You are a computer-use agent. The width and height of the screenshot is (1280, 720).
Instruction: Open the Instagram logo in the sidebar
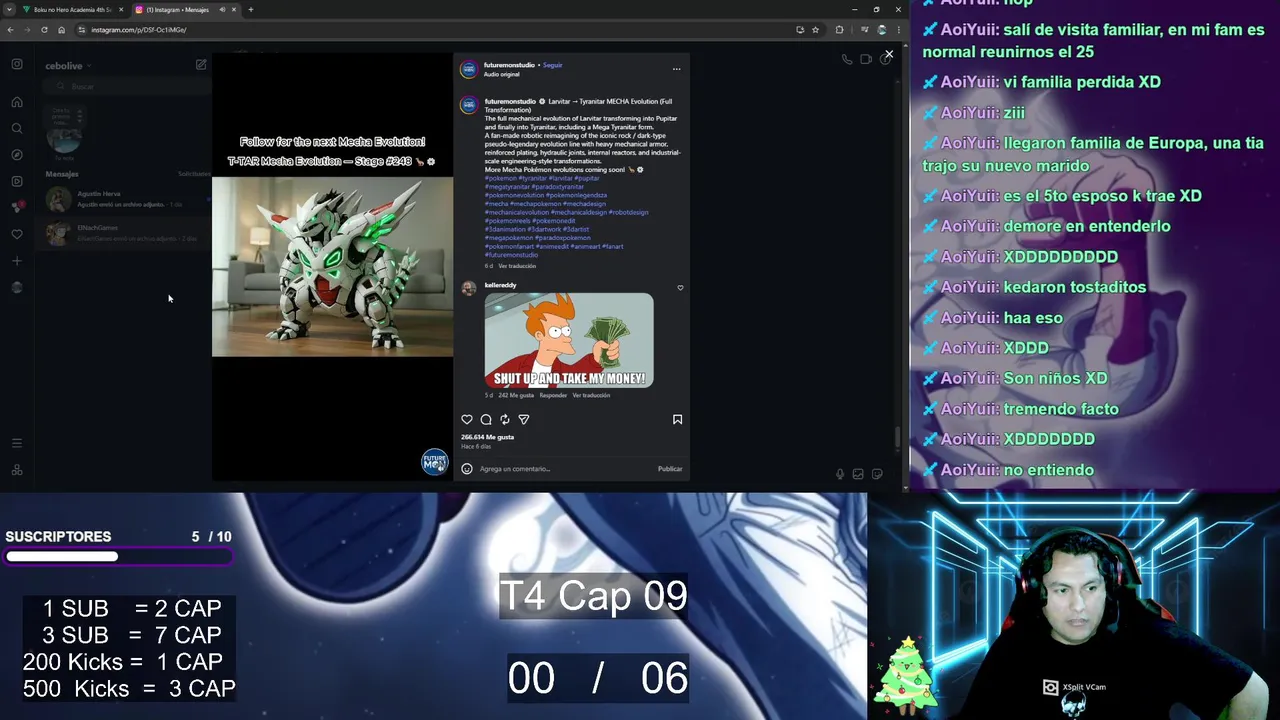pyautogui.click(x=17, y=64)
